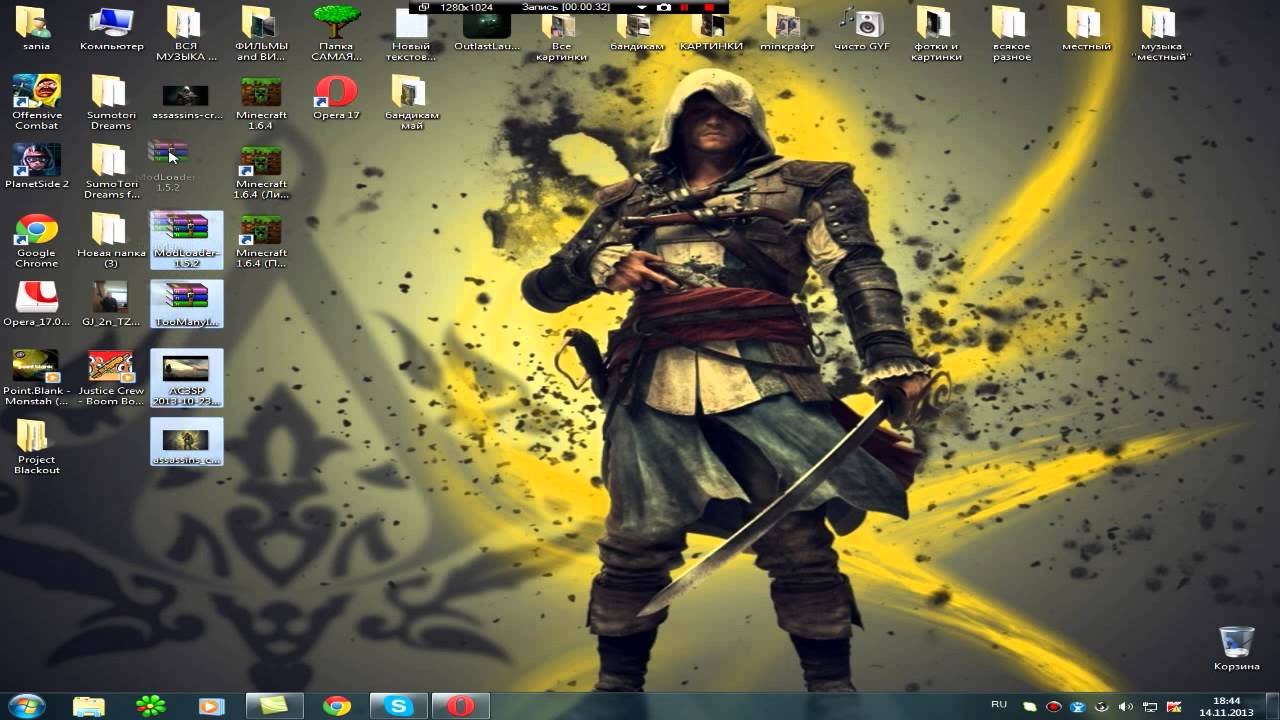Open the Компьютер desktop icon

(111, 28)
